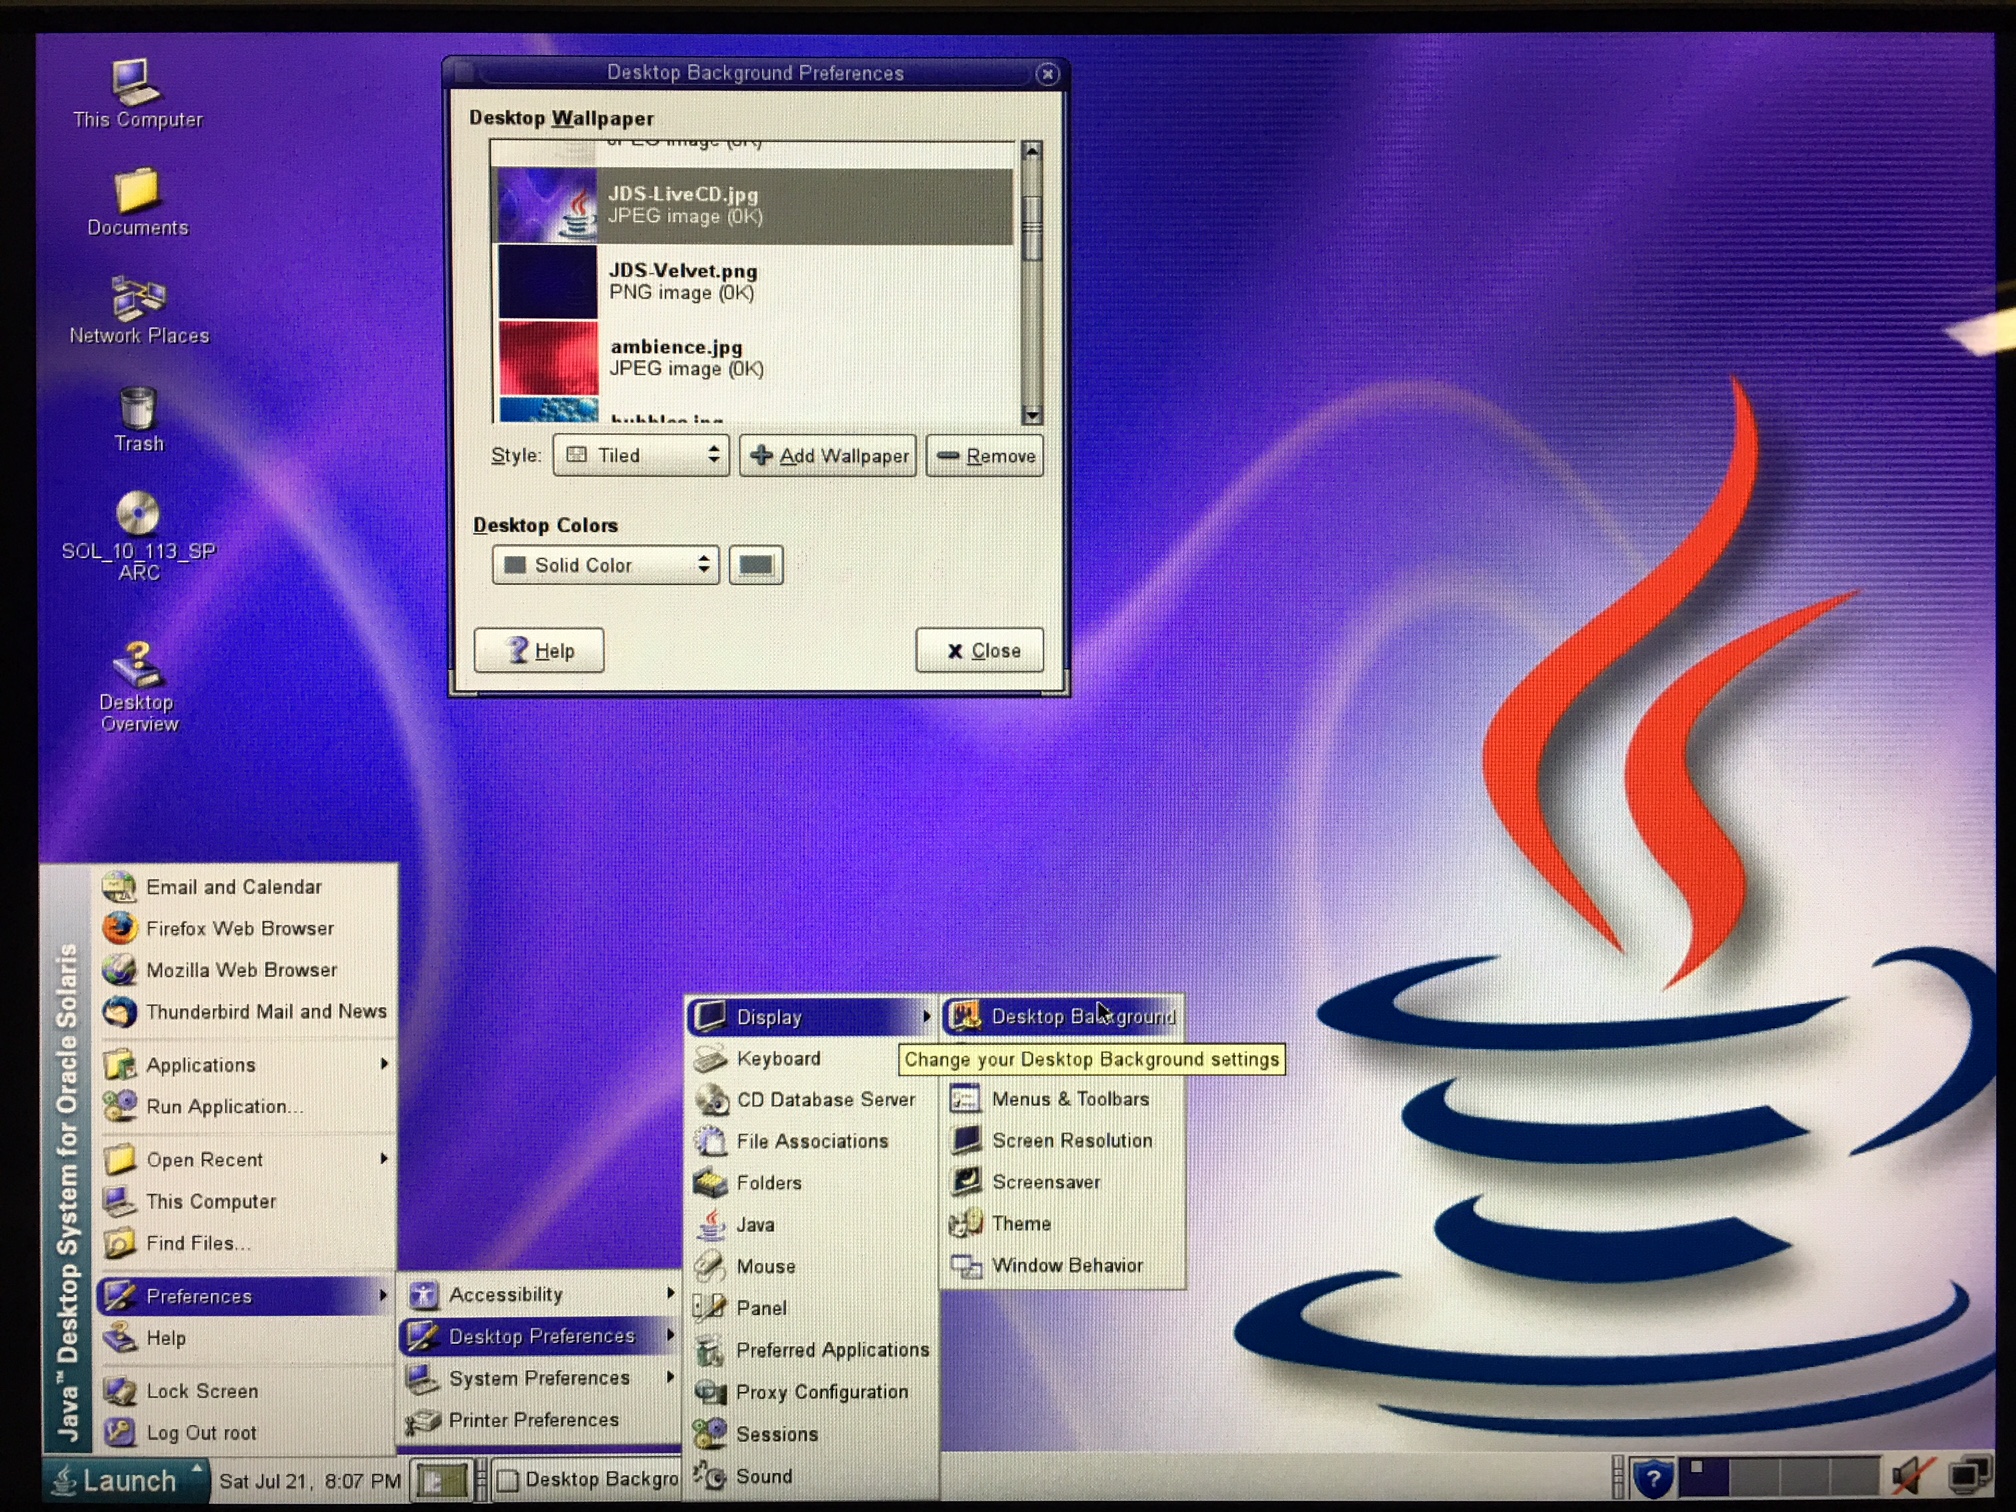Open Proxy Configuration preferences
The height and width of the screenshot is (1512, 2016).
pos(811,1392)
